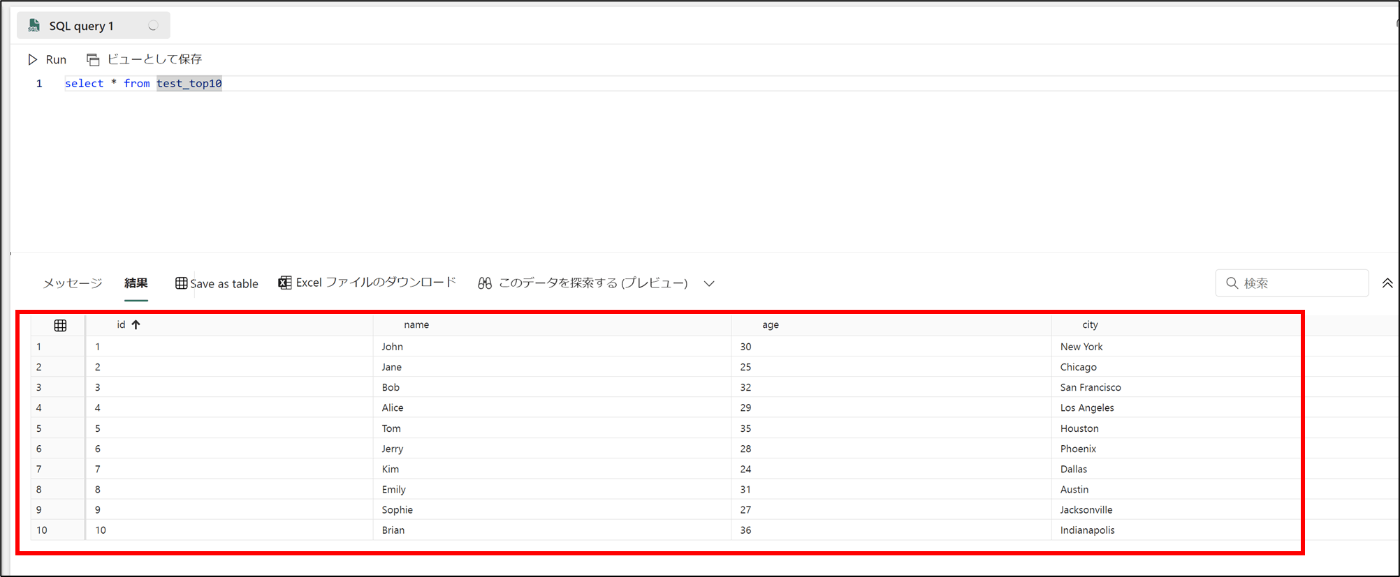Viewport: 1400px width, 577px height.
Task: Select Sophie's age cell 27
Action: pyautogui.click(x=891, y=510)
